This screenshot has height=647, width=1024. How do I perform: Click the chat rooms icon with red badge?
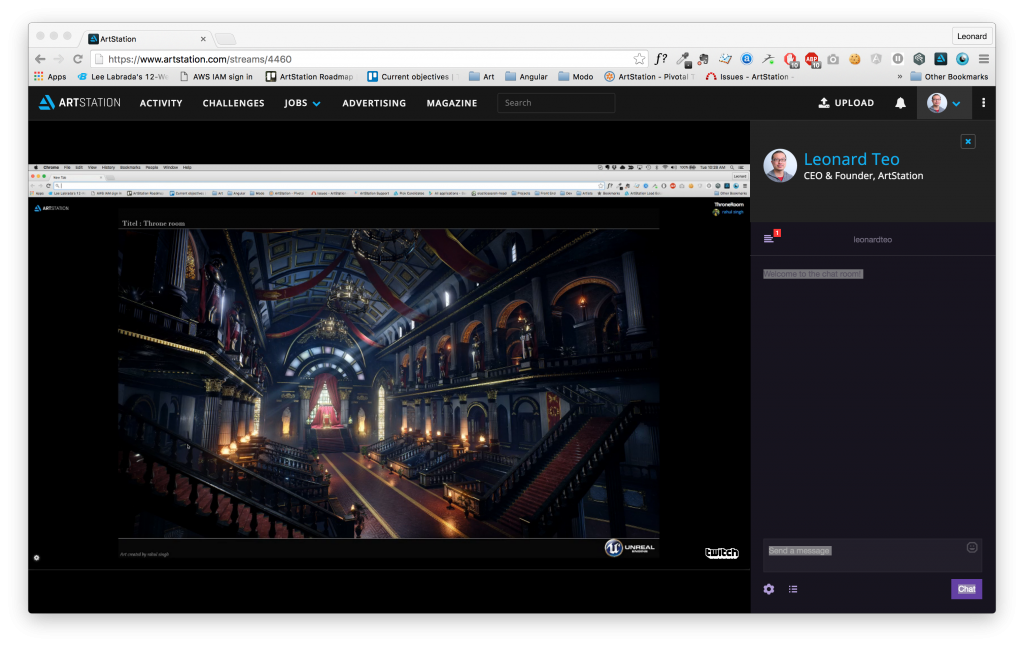(769, 238)
